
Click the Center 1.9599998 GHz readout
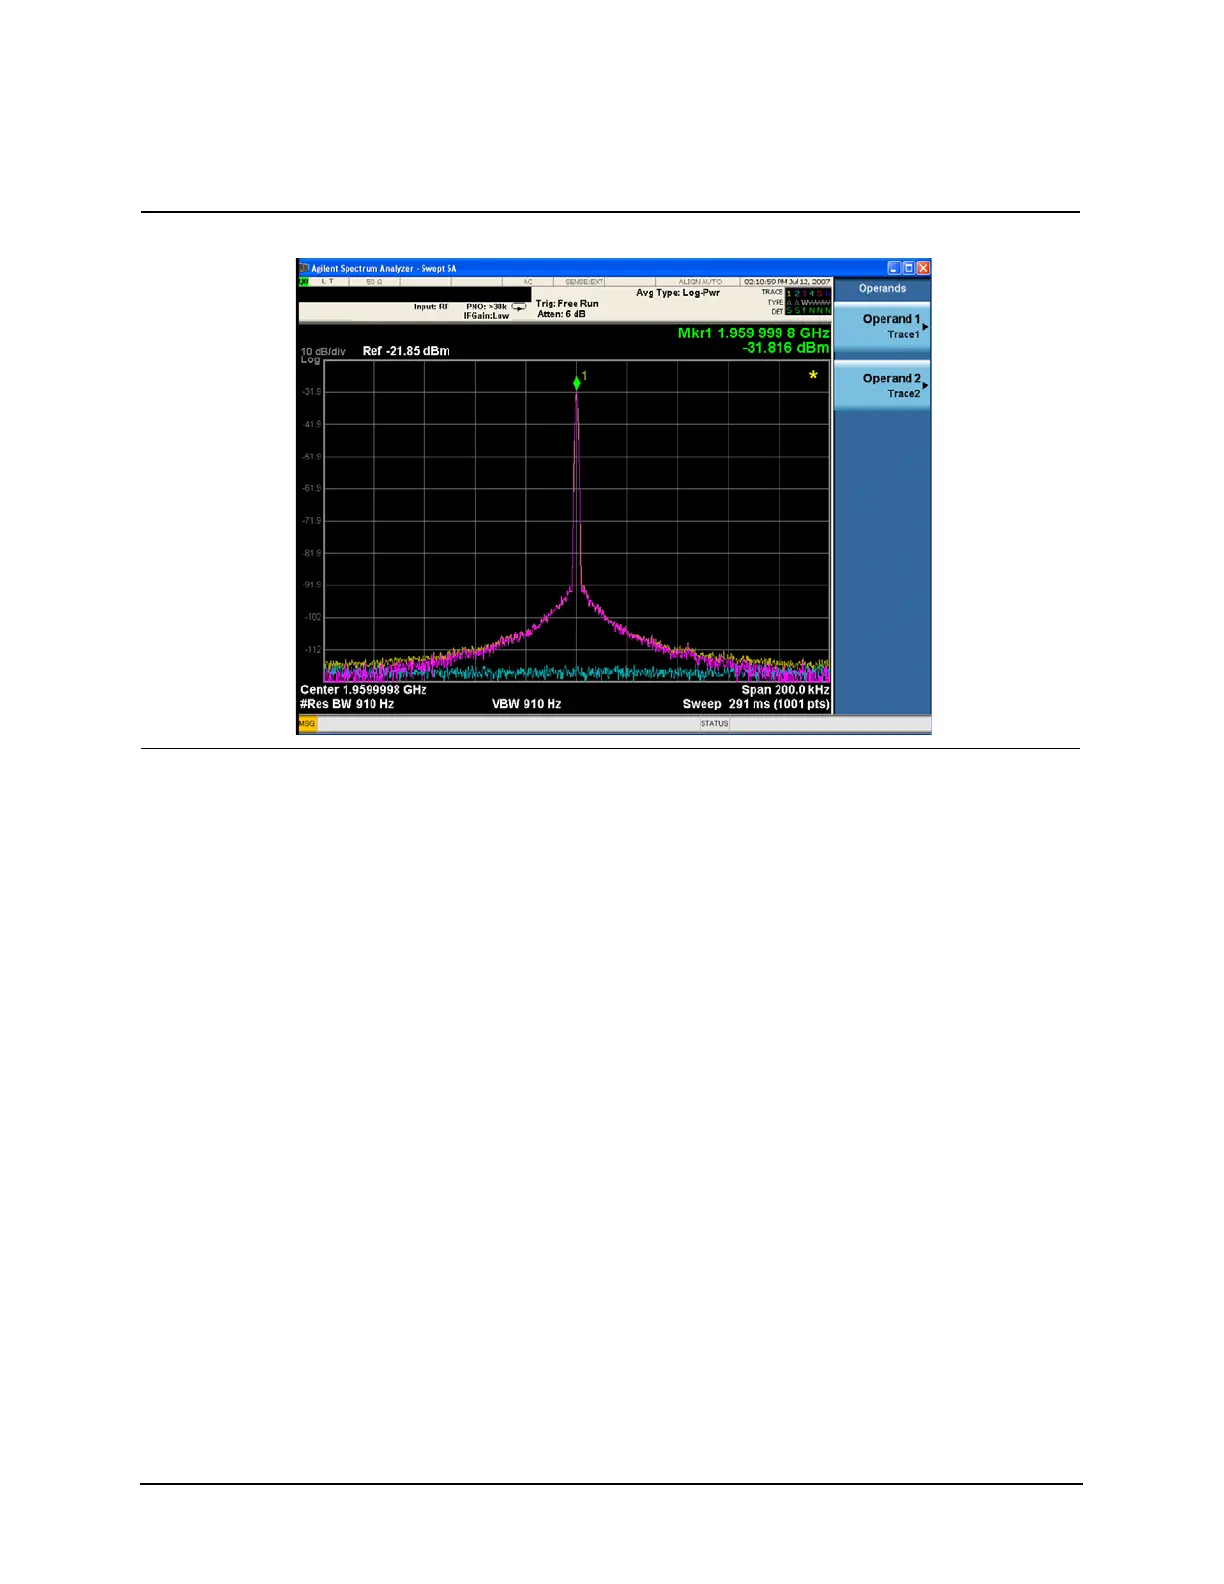[363, 690]
